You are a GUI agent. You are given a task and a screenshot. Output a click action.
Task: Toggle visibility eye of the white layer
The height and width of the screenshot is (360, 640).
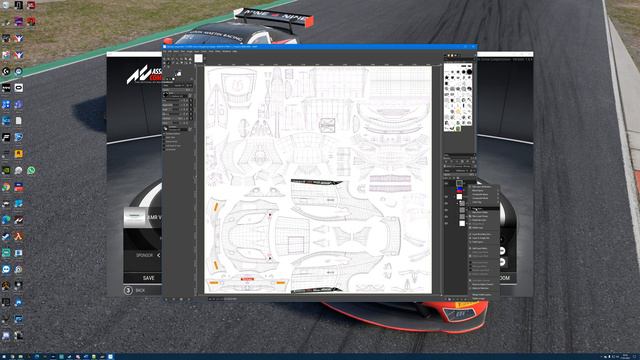coord(446,196)
